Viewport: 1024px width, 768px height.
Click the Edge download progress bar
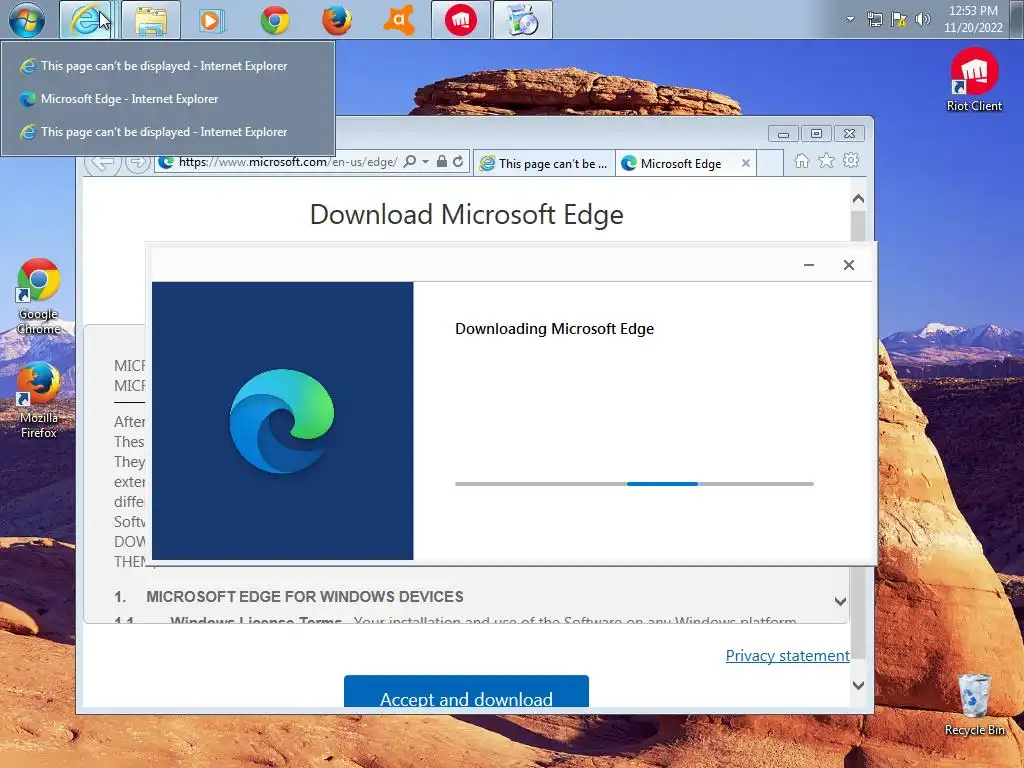coord(634,484)
